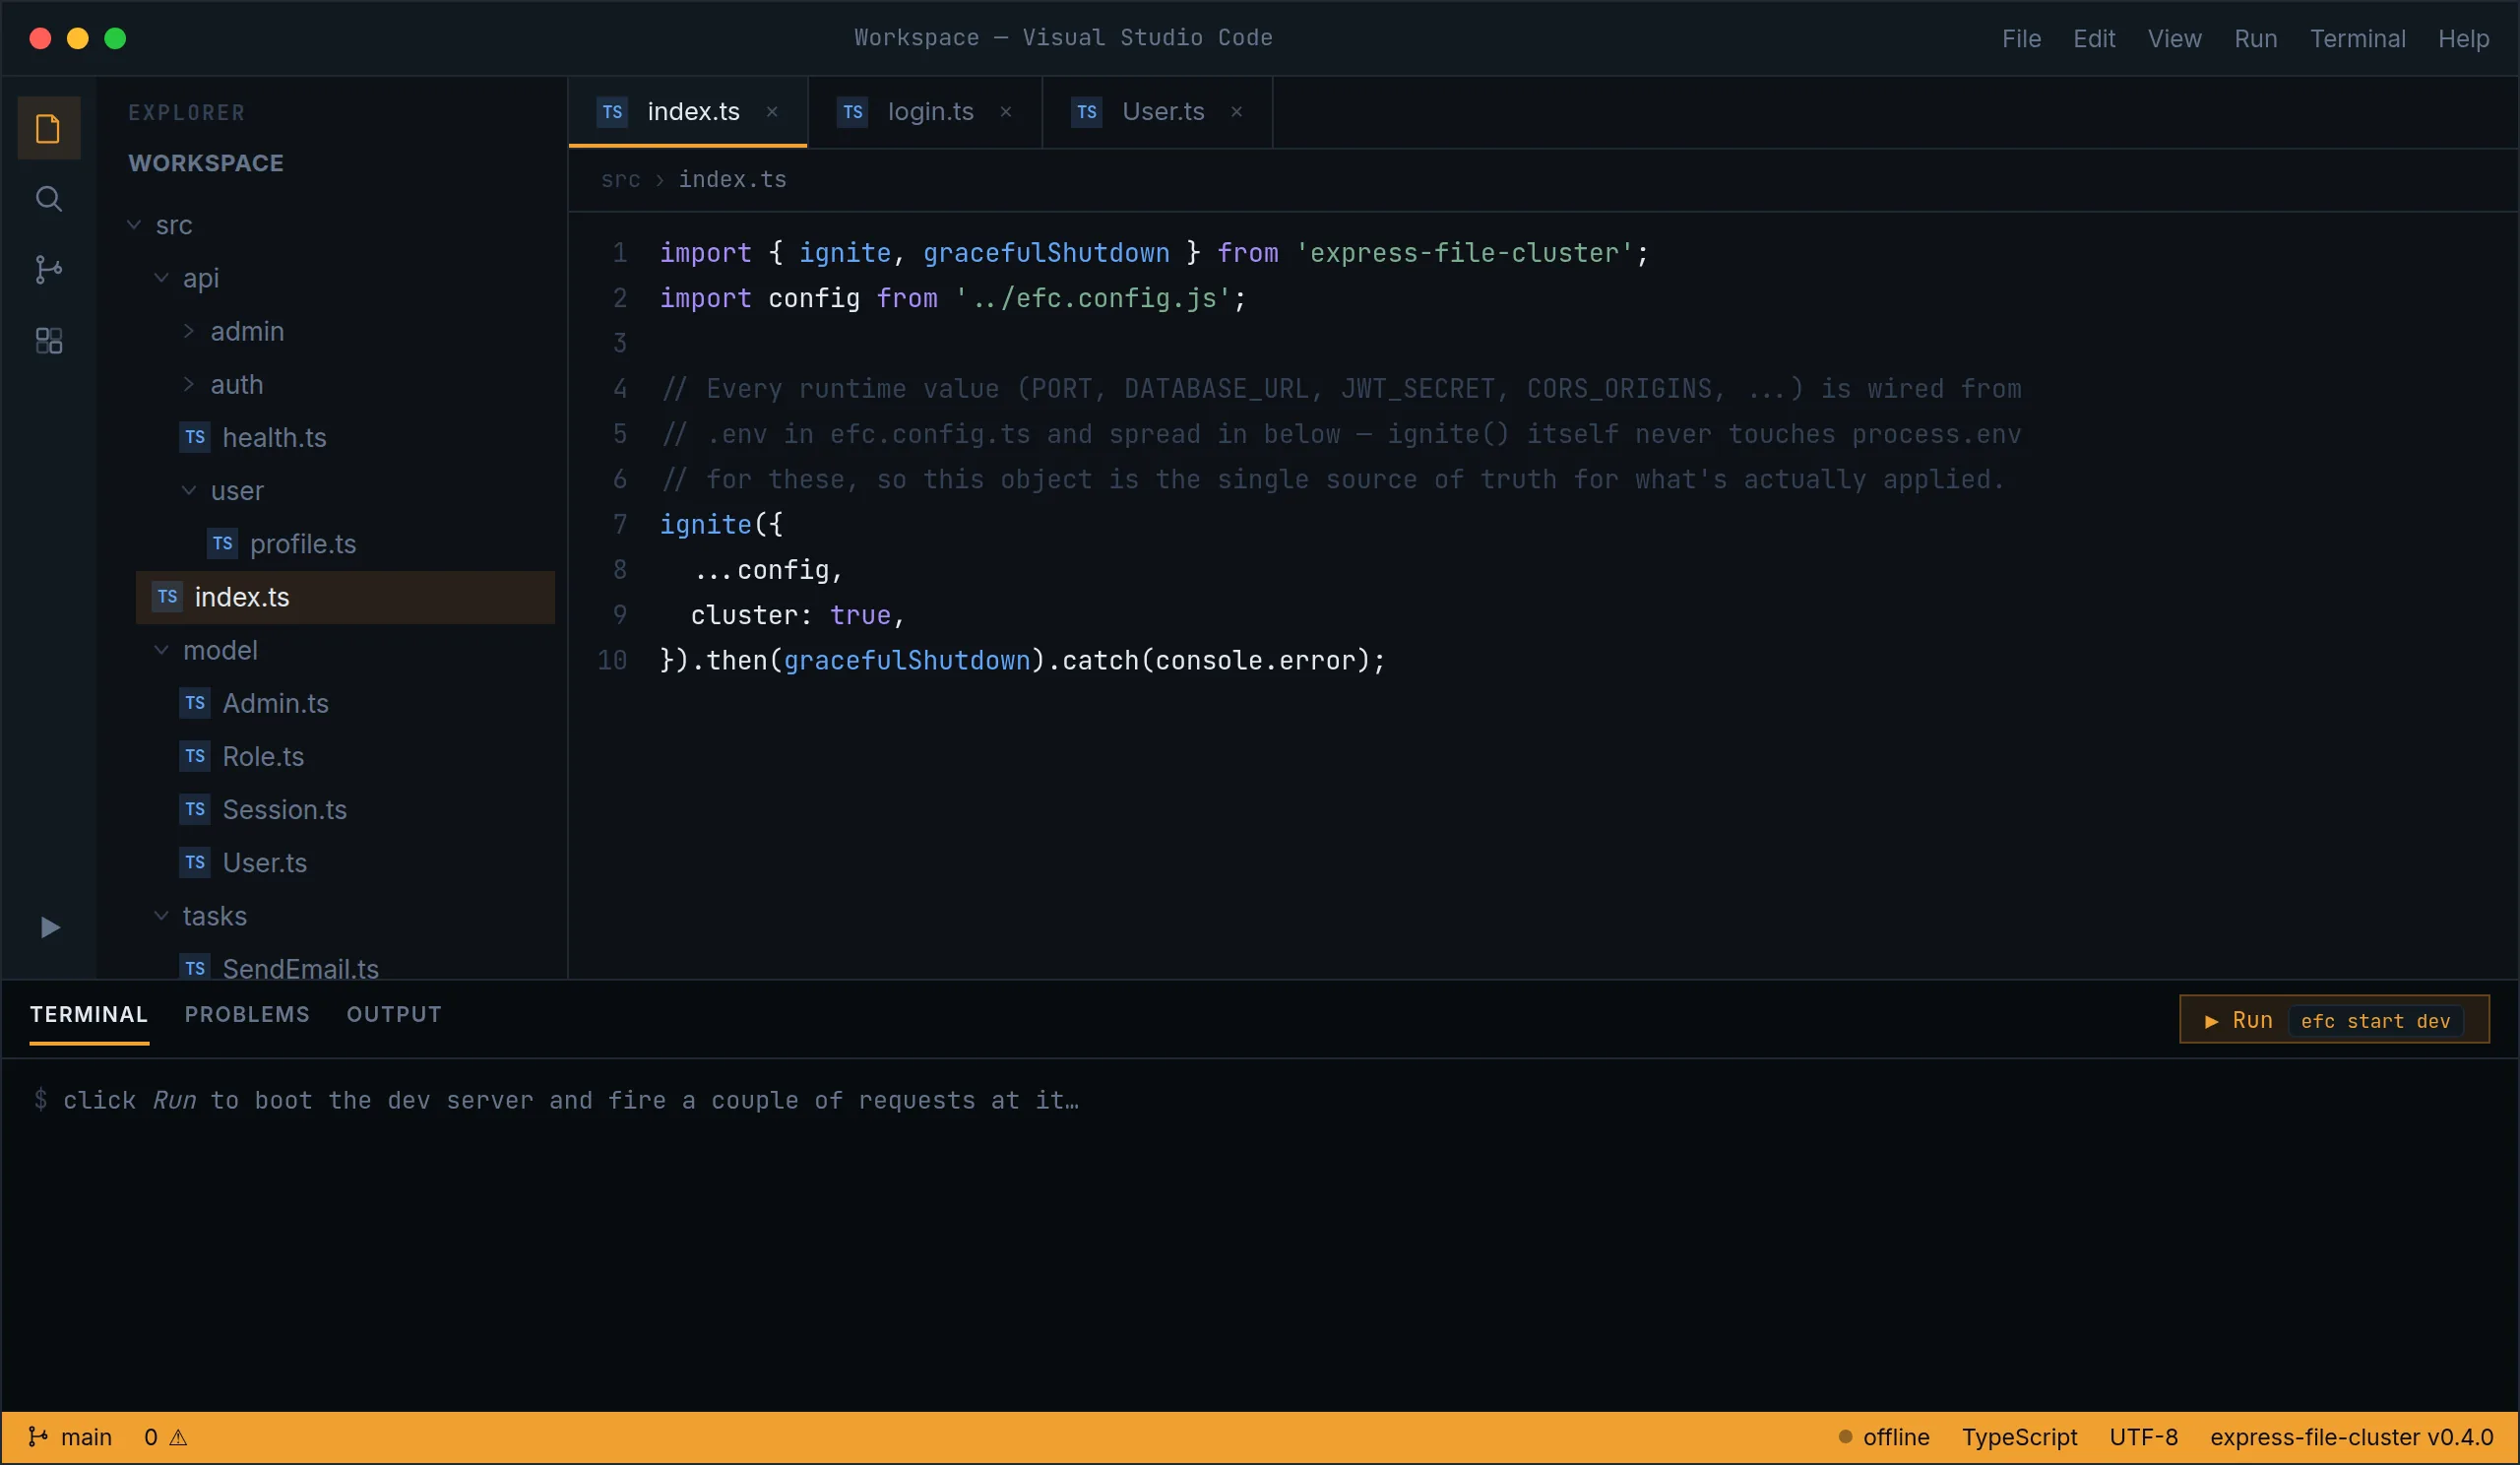
Task: Collapse the tasks folder chevron
Action: tap(161, 916)
